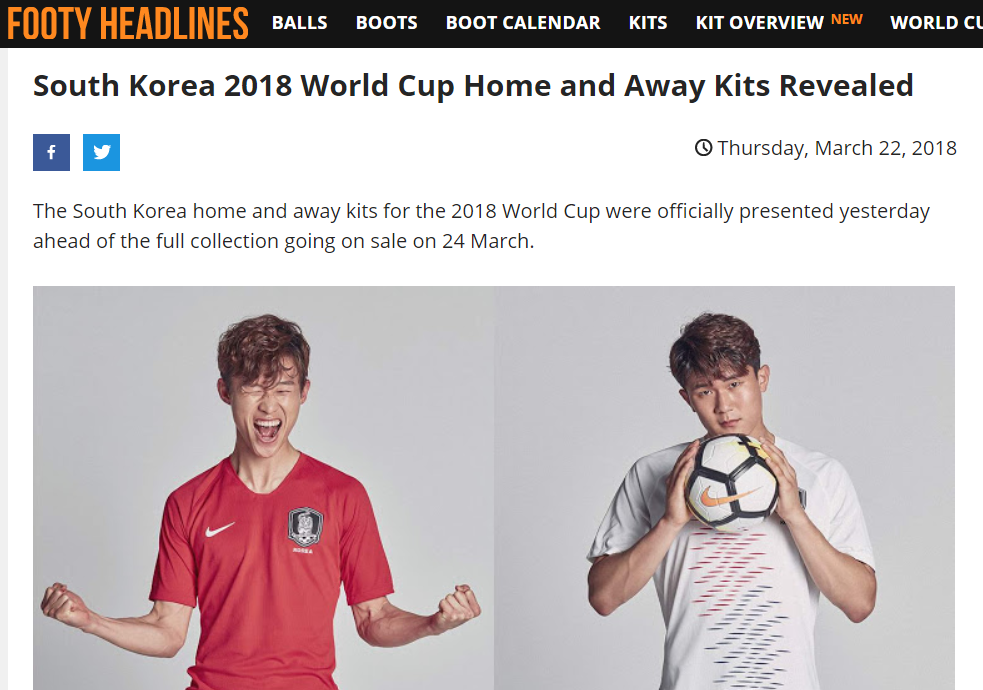Click the Korea crest on red shirt
This screenshot has width=983, height=690.
(305, 527)
